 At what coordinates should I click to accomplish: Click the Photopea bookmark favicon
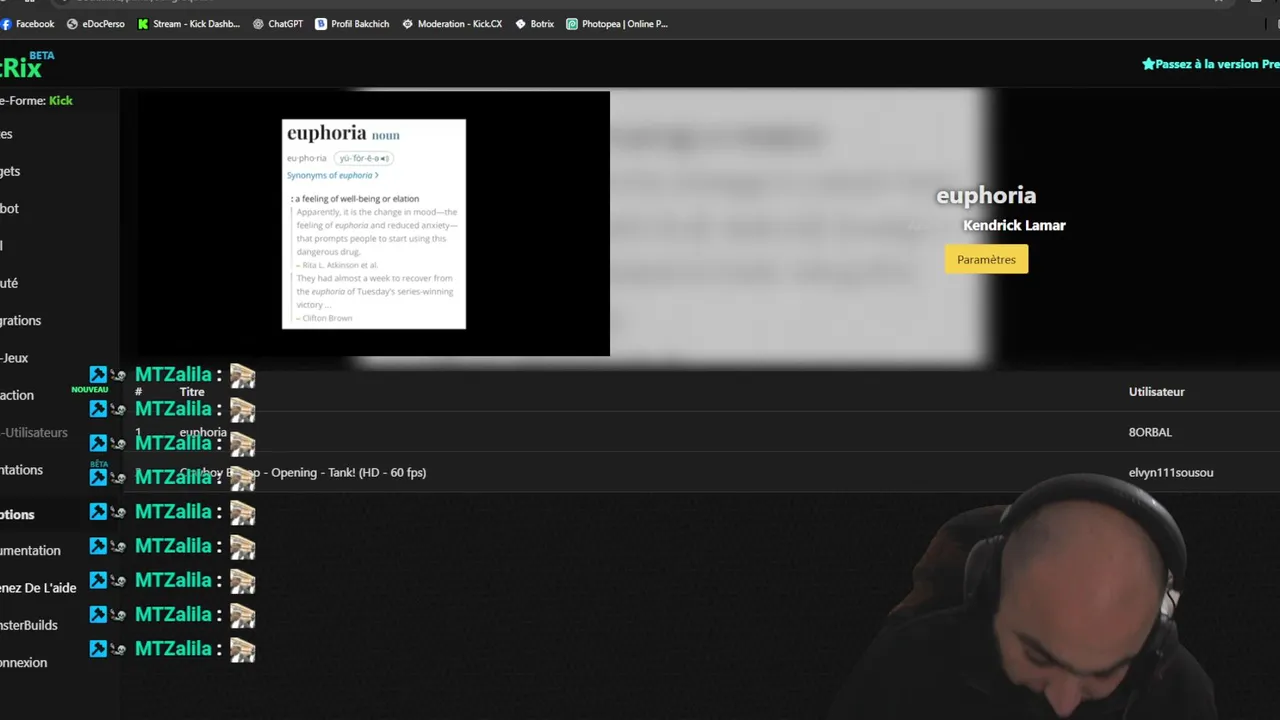coord(572,24)
